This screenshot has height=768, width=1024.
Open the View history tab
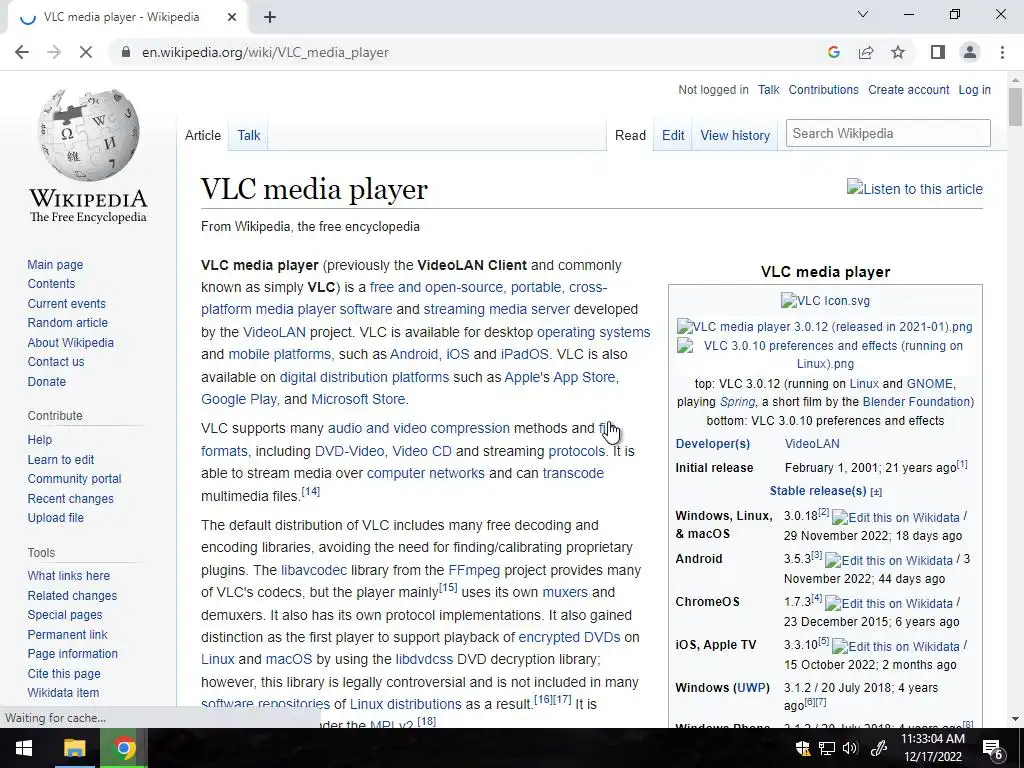(735, 135)
